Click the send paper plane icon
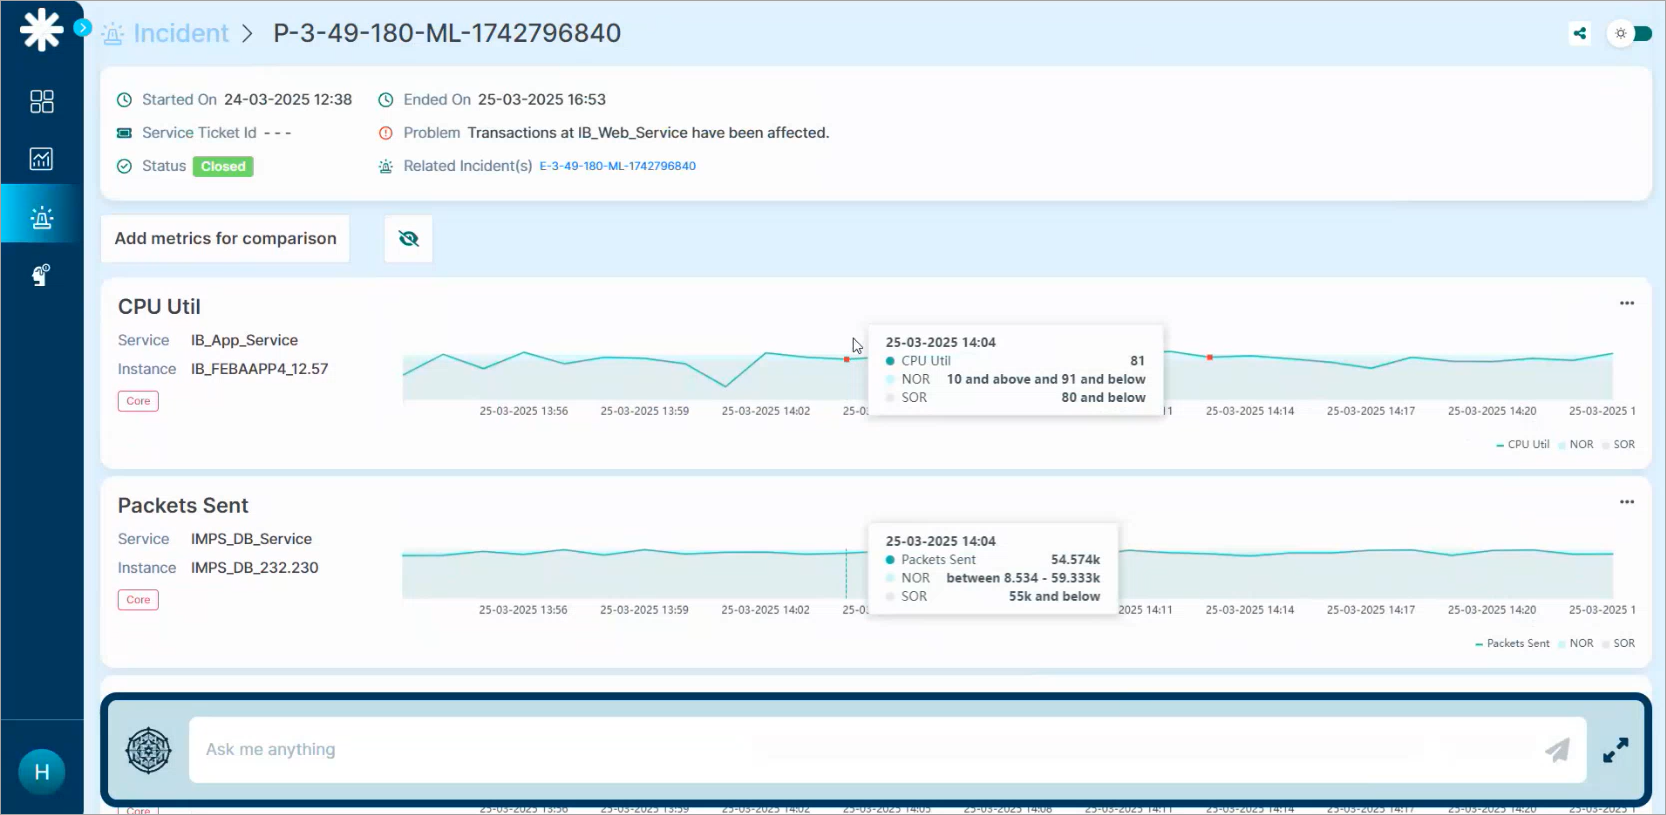The width and height of the screenshot is (1666, 815). click(x=1557, y=750)
